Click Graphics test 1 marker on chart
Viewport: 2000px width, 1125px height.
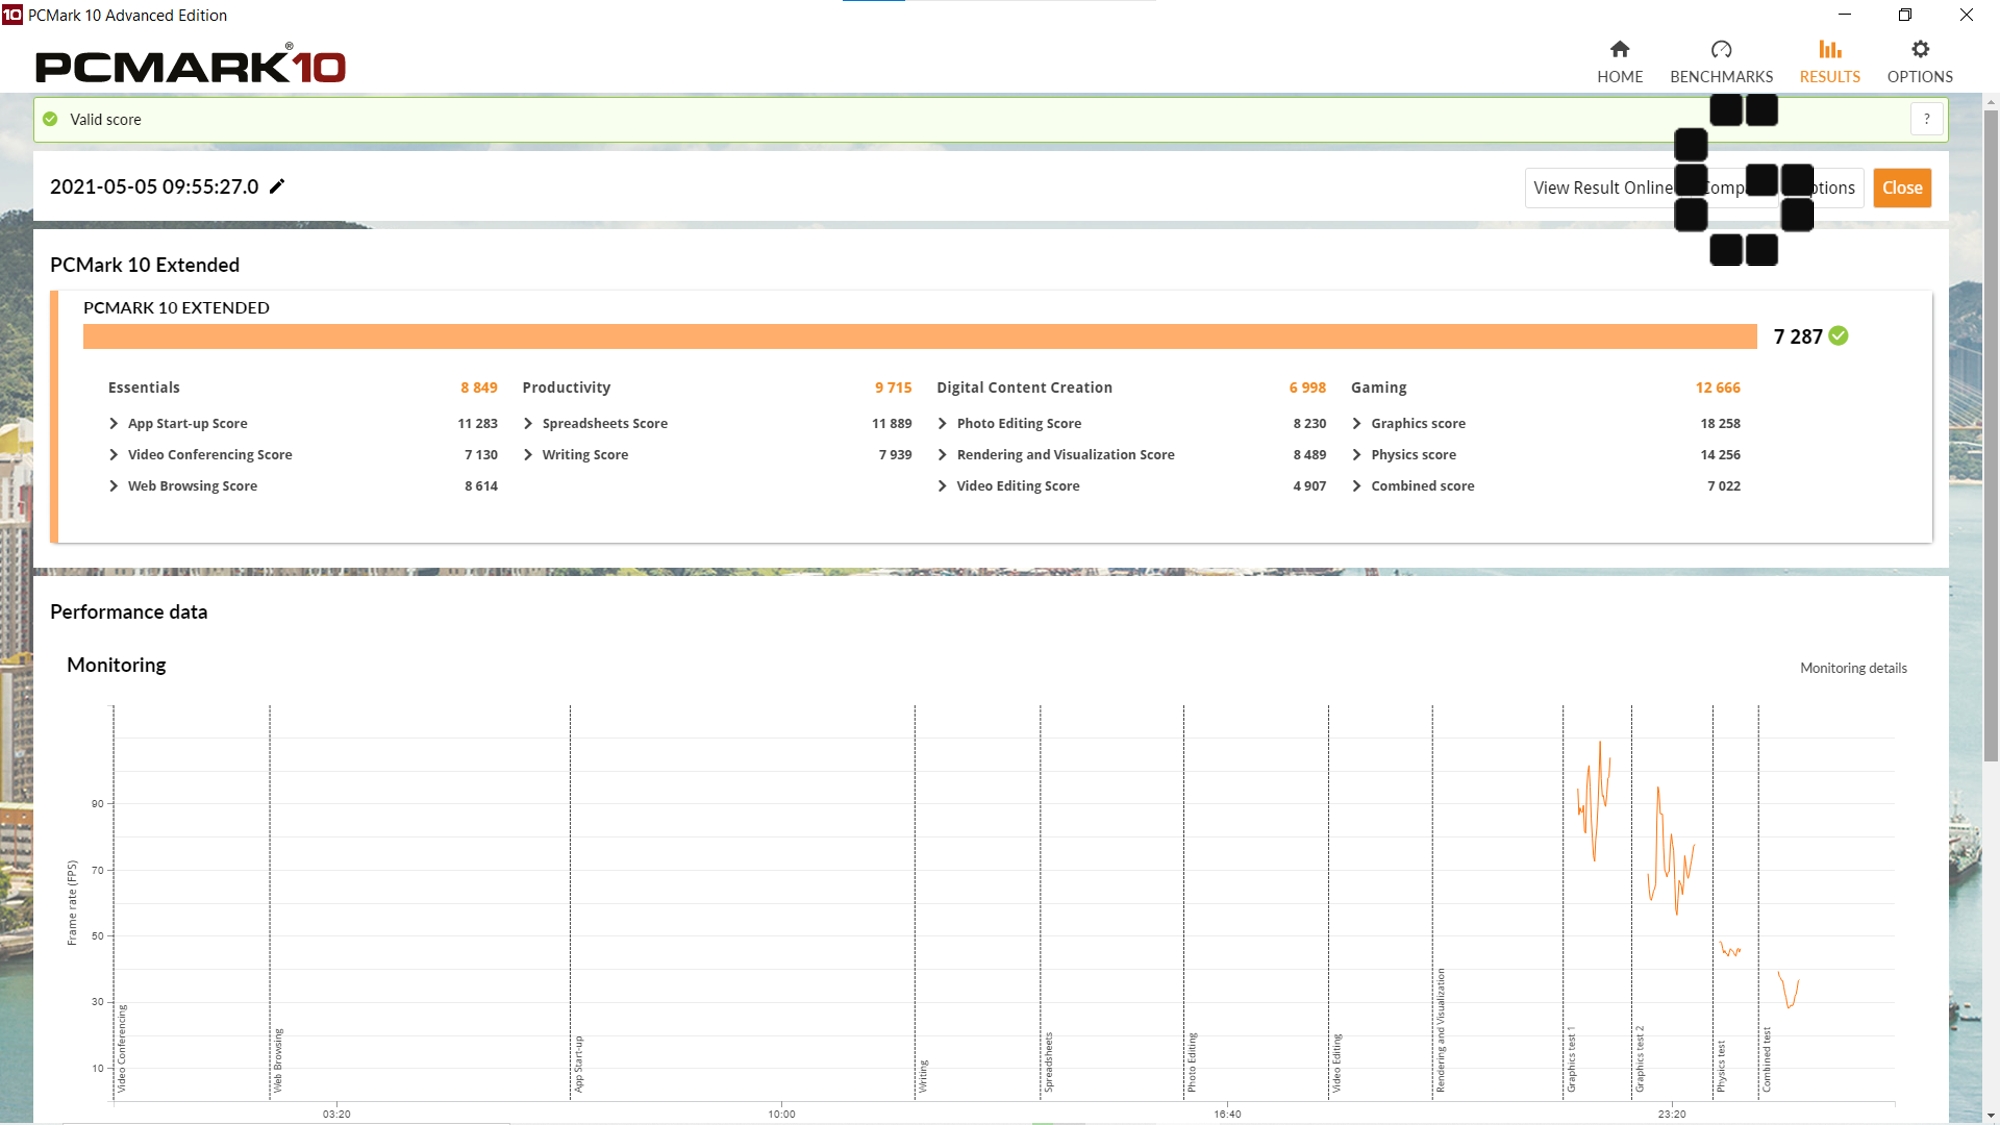pos(1570,1060)
